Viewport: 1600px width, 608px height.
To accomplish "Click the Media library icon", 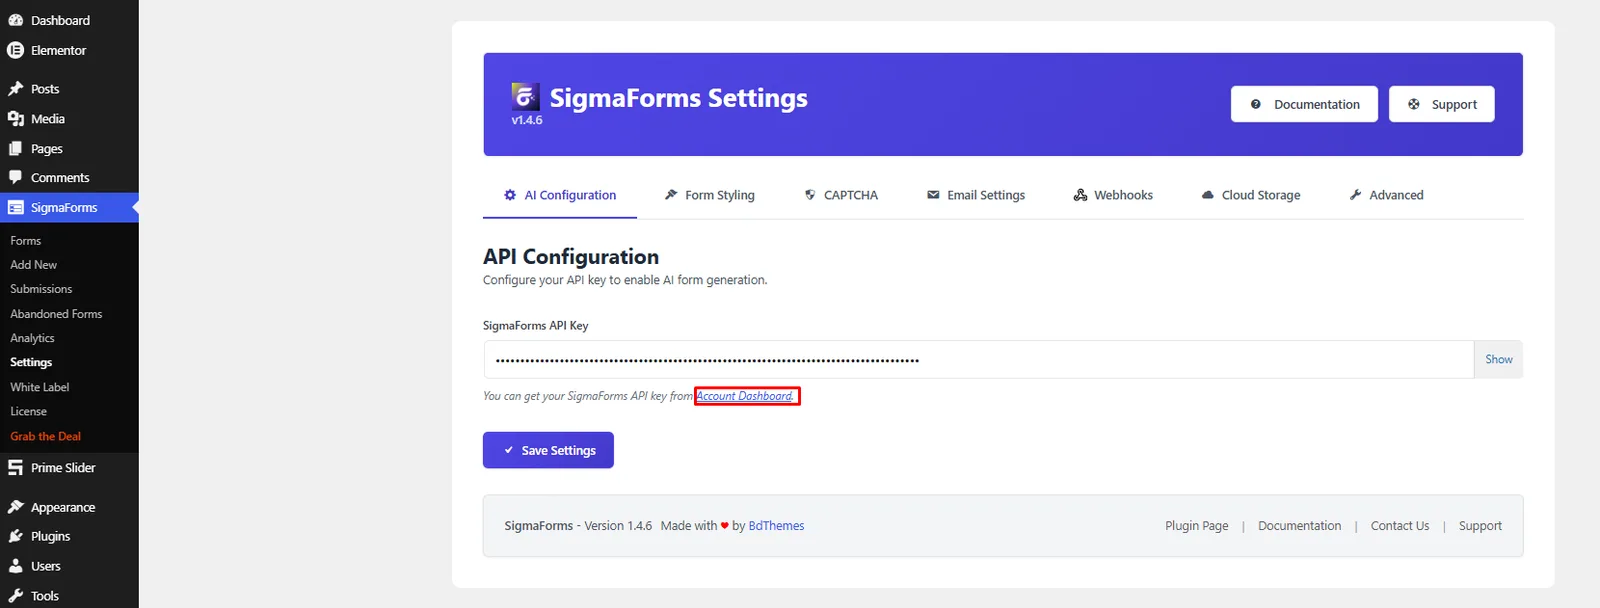I will [x=15, y=119].
